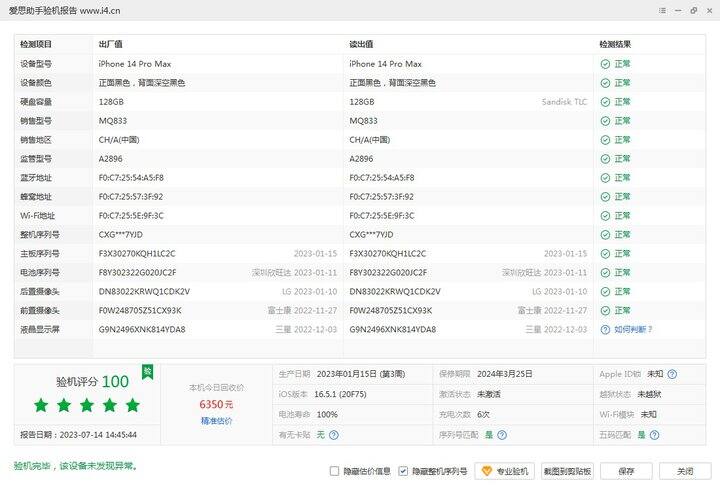
Task: Click the check icon in 监管型号 row
Action: pyautogui.click(x=605, y=158)
